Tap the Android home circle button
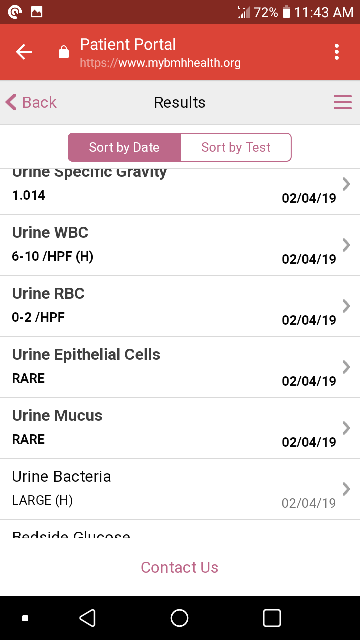 click(x=180, y=618)
